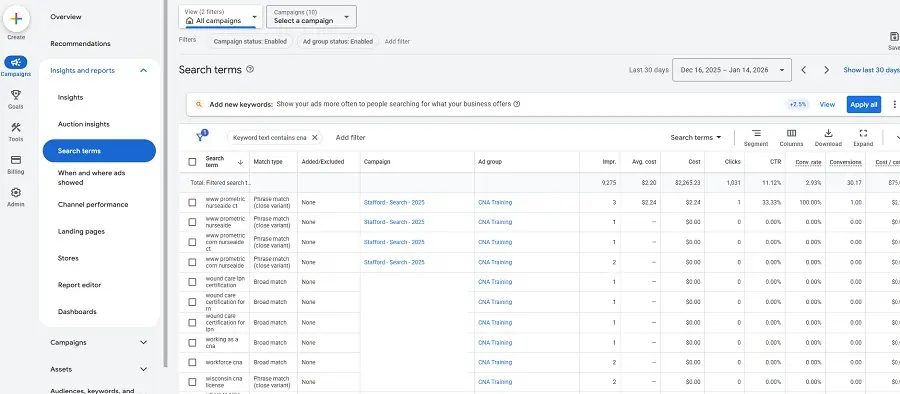
Task: Click Show last 30 days link
Action: 871,70
